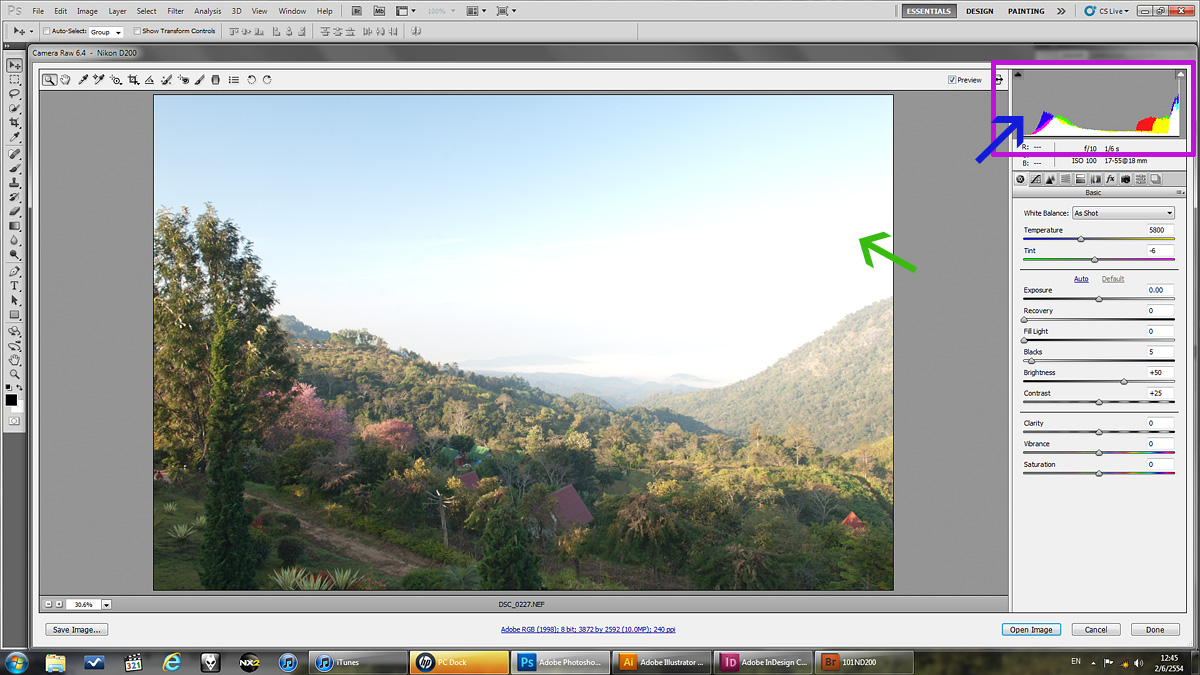Rotate image 90° counterclockwise
Image resolution: width=1200 pixels, height=675 pixels.
(251, 80)
